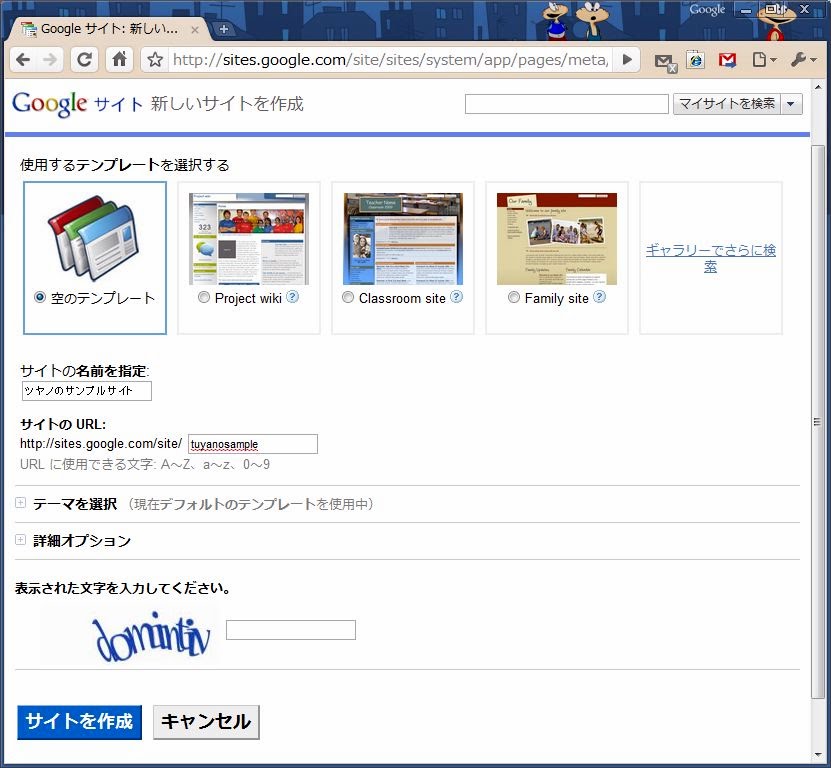Click the Gmail extension icon in toolbar

727,60
